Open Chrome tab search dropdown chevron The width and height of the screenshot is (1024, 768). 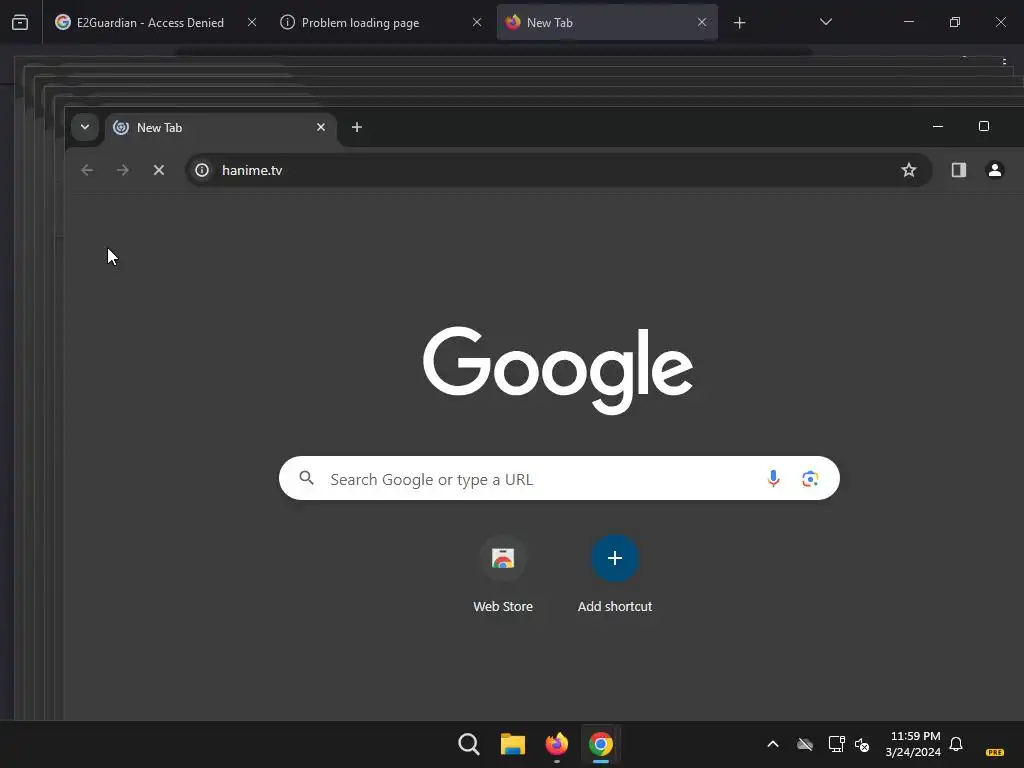point(85,127)
